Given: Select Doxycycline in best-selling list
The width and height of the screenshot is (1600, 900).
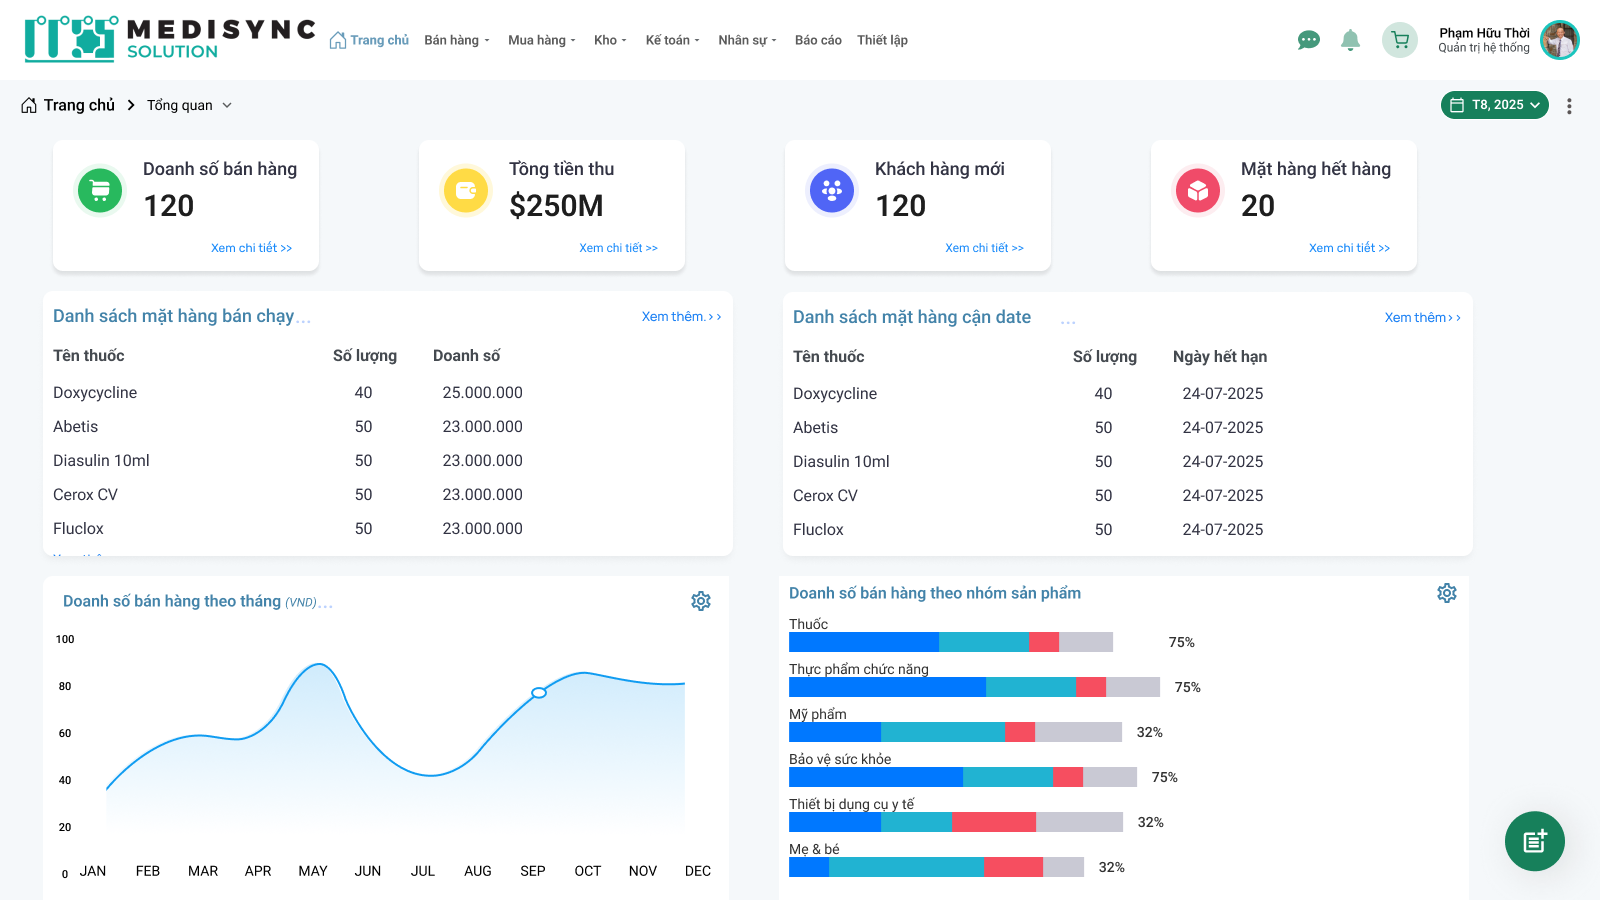Looking at the screenshot, I should point(95,393).
